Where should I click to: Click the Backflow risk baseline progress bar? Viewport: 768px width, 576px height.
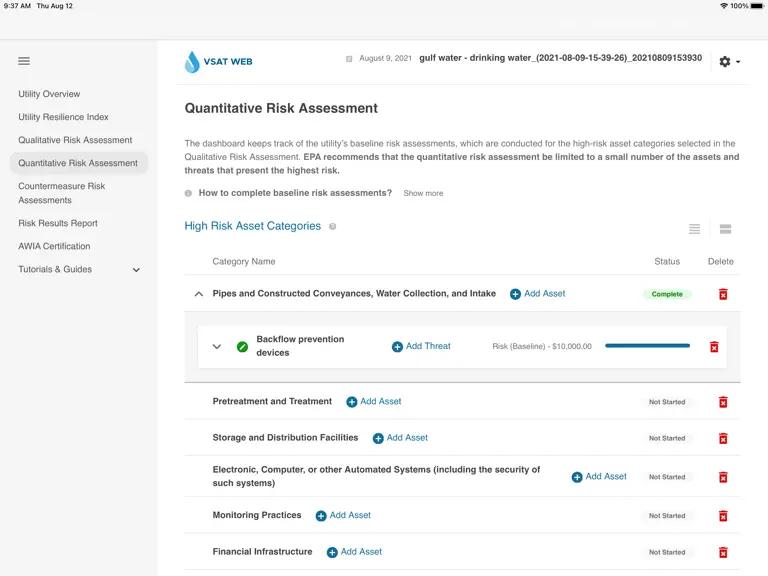647,346
